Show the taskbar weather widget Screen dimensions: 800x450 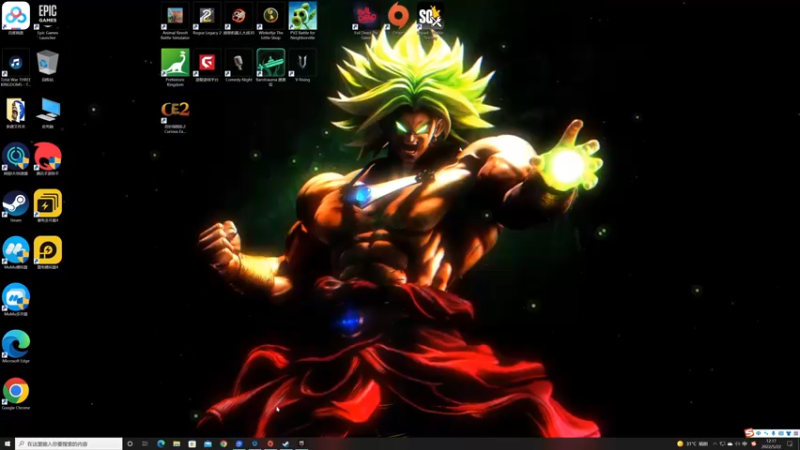coord(692,444)
